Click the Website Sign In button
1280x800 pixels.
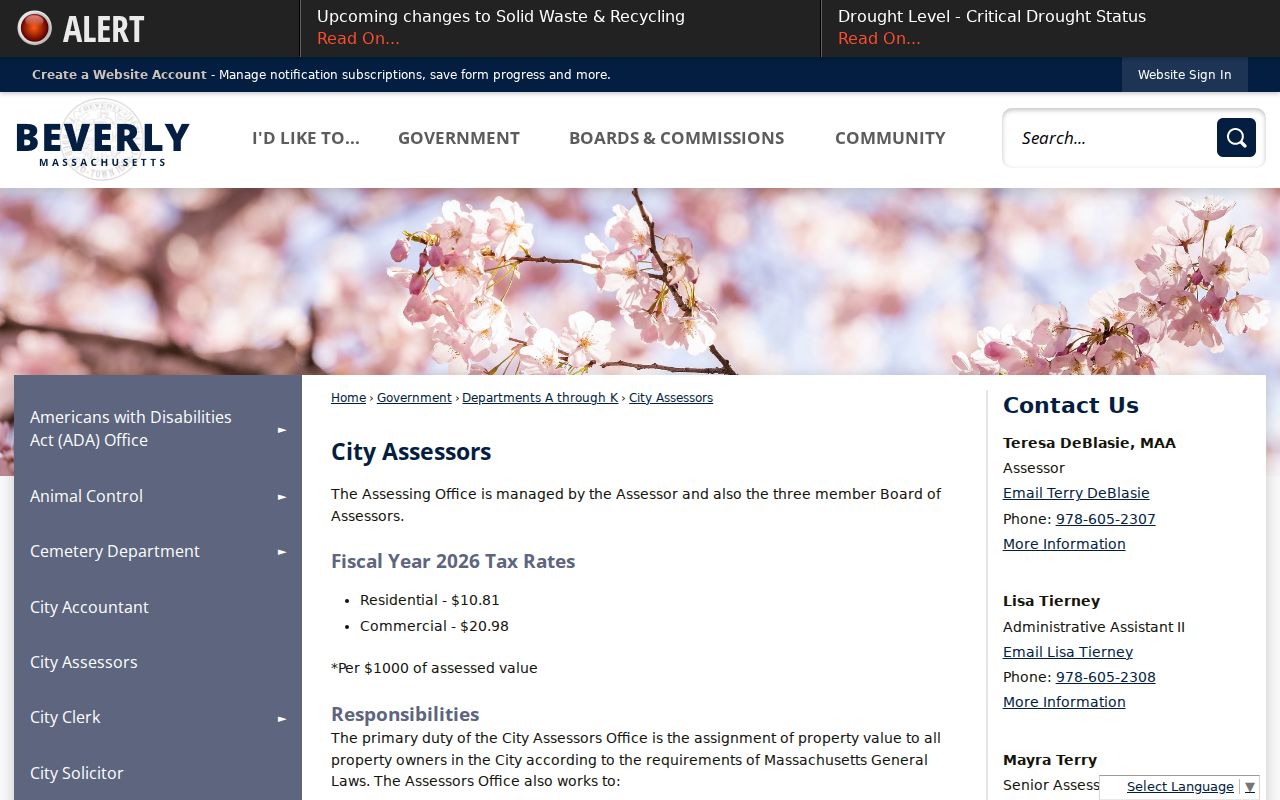pyautogui.click(x=1185, y=75)
